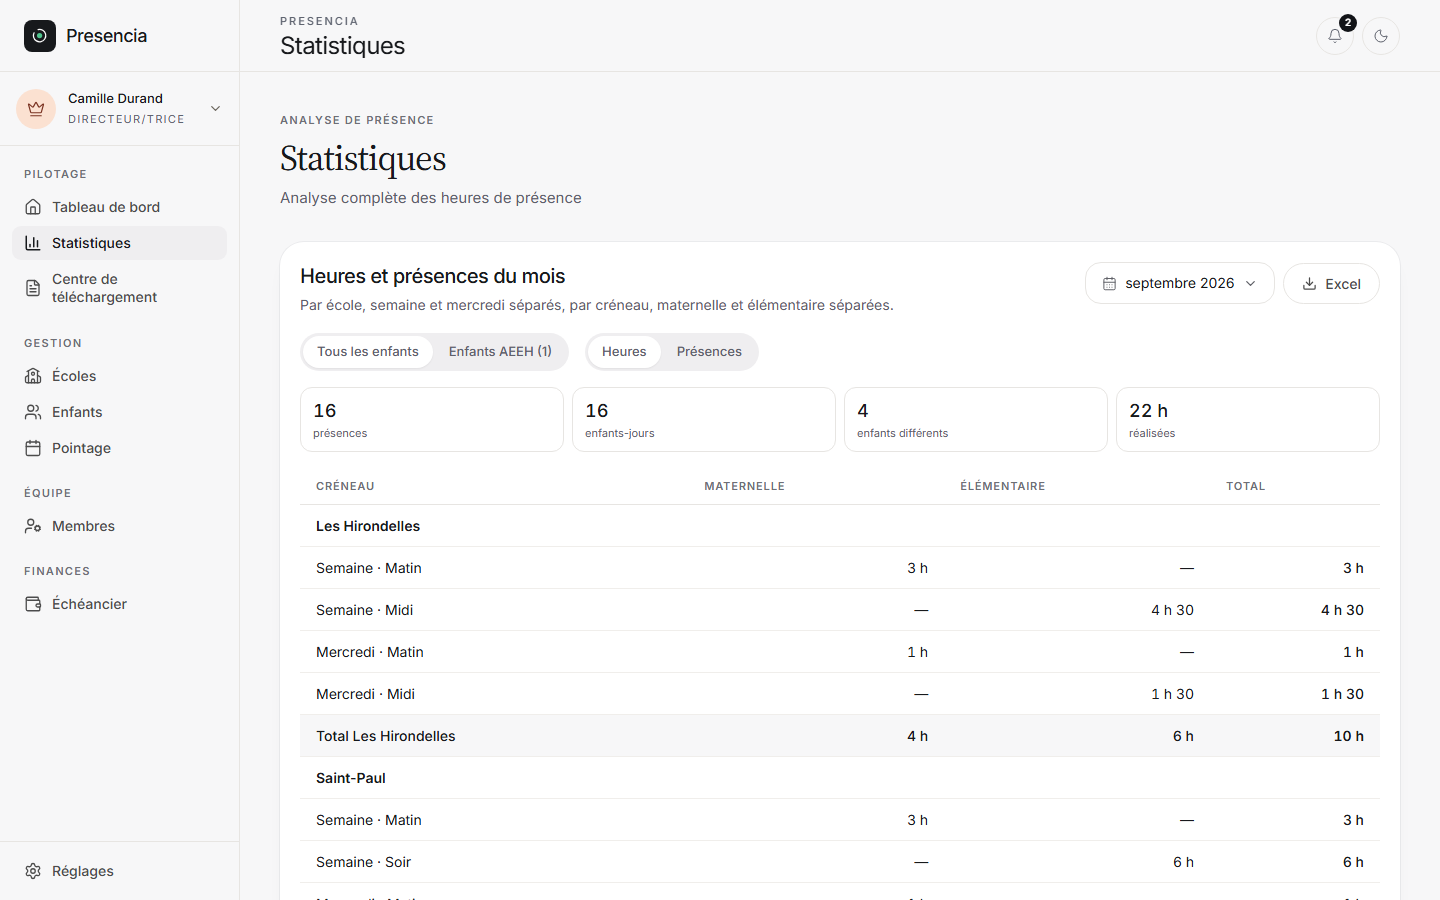Viewport: 1440px width, 900px height.
Task: Select the Heures view
Action: 624,352
